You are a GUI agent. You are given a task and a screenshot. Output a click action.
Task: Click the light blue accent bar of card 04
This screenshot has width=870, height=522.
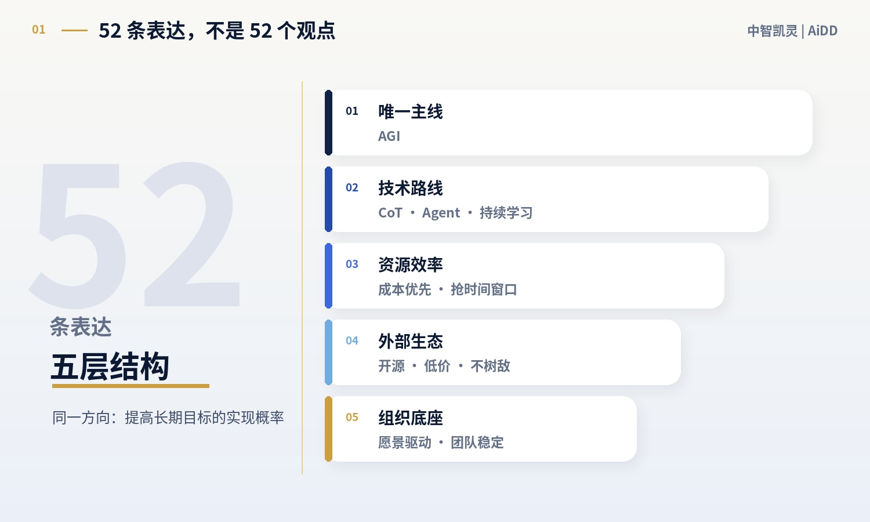tap(328, 352)
